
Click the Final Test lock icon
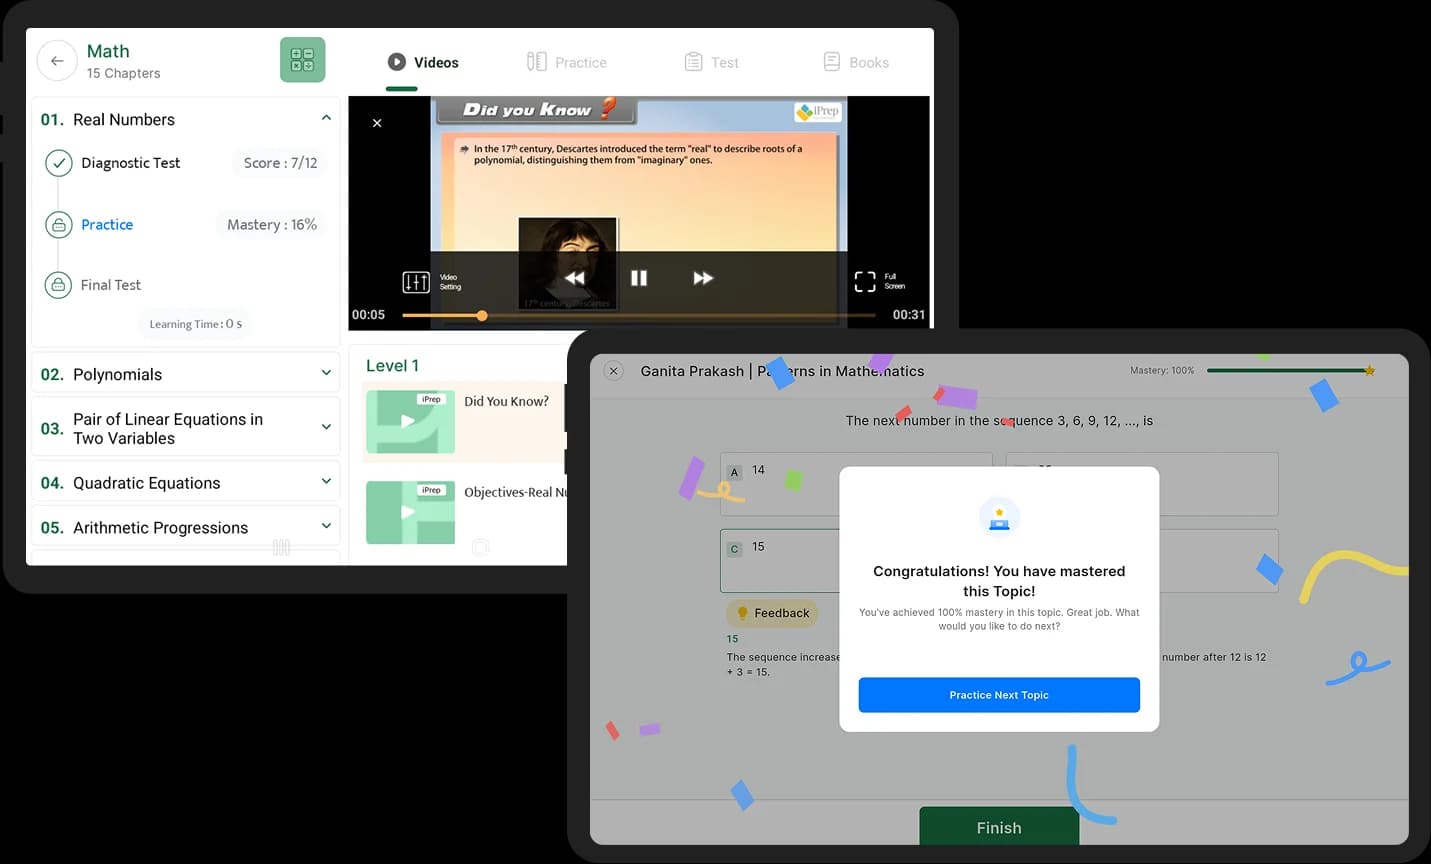pyautogui.click(x=59, y=285)
